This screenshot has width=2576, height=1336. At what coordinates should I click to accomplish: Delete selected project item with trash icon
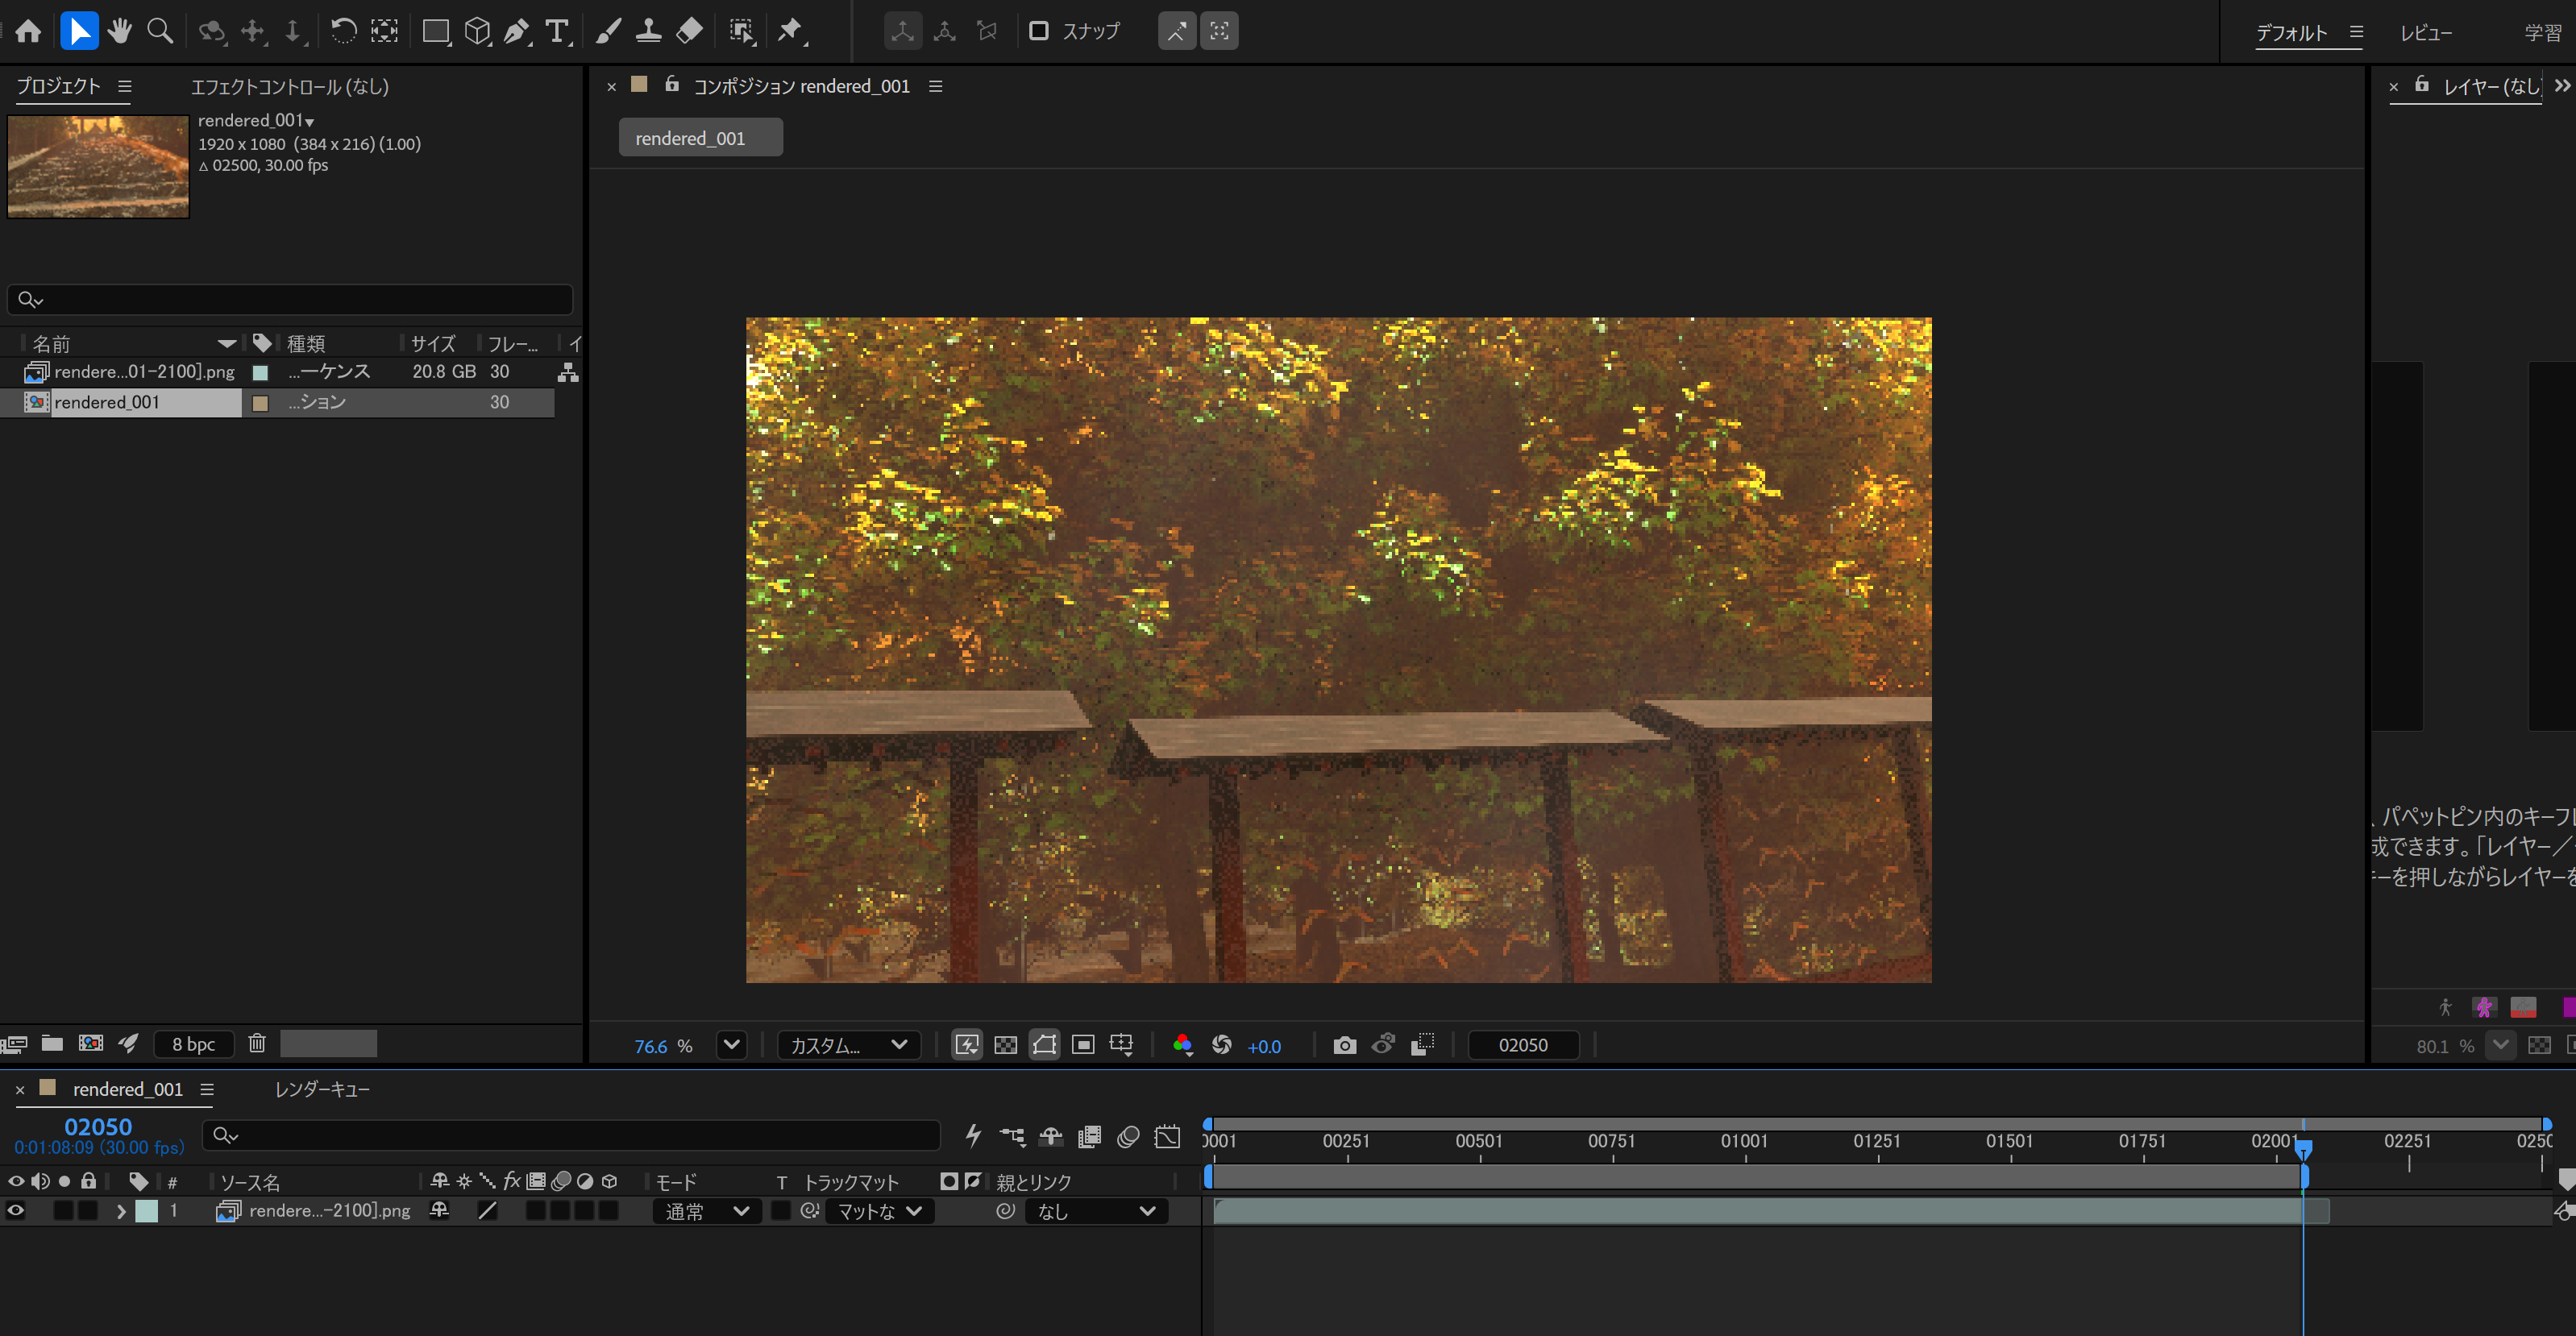[x=257, y=1043]
